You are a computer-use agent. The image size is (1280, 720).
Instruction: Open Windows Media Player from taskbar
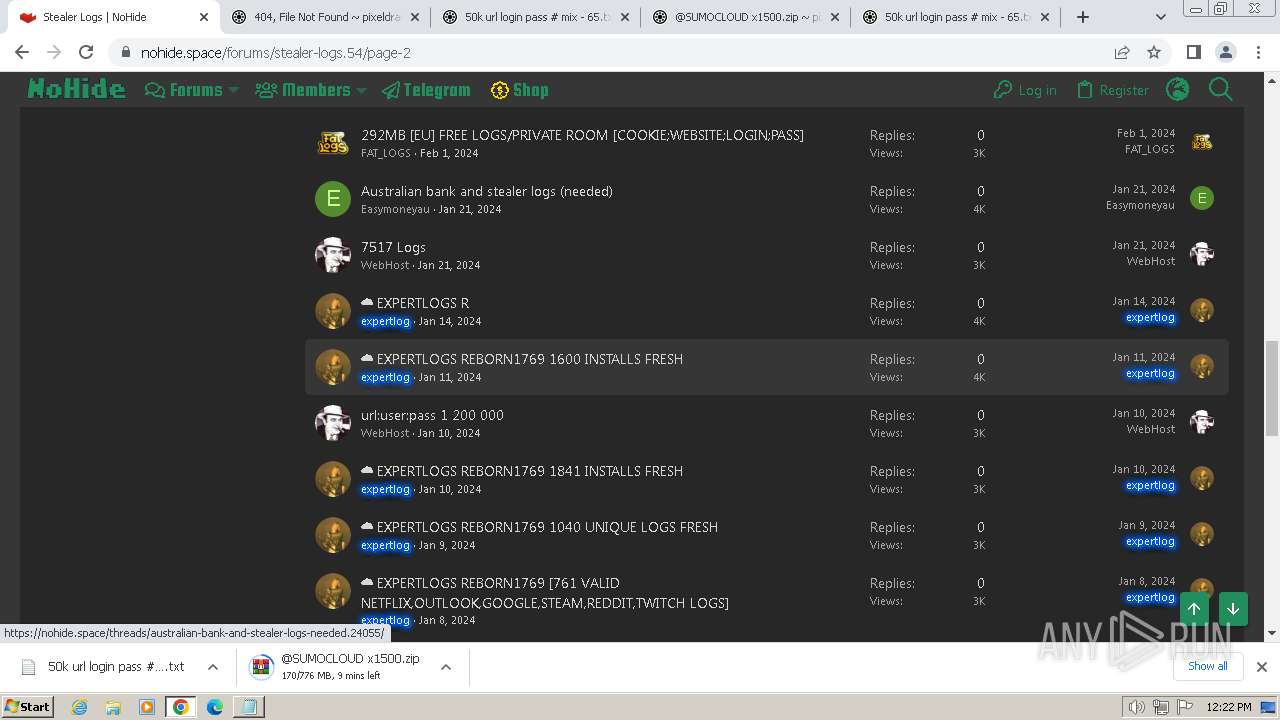coord(147,707)
